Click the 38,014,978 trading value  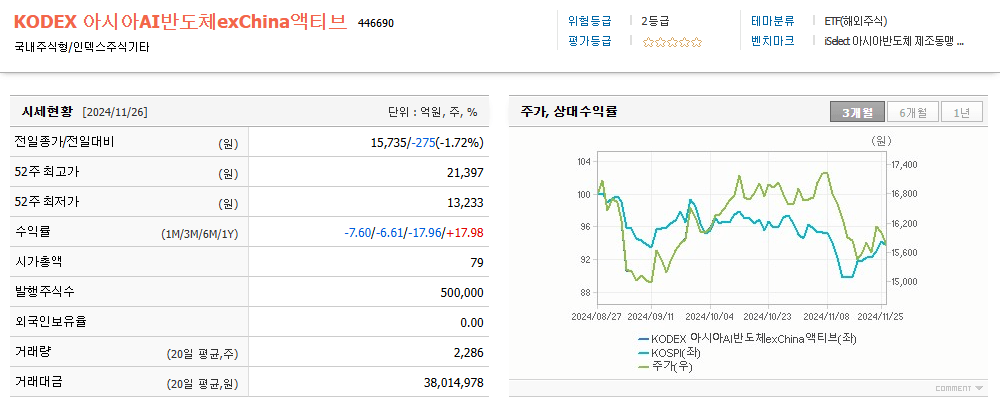coord(453,383)
